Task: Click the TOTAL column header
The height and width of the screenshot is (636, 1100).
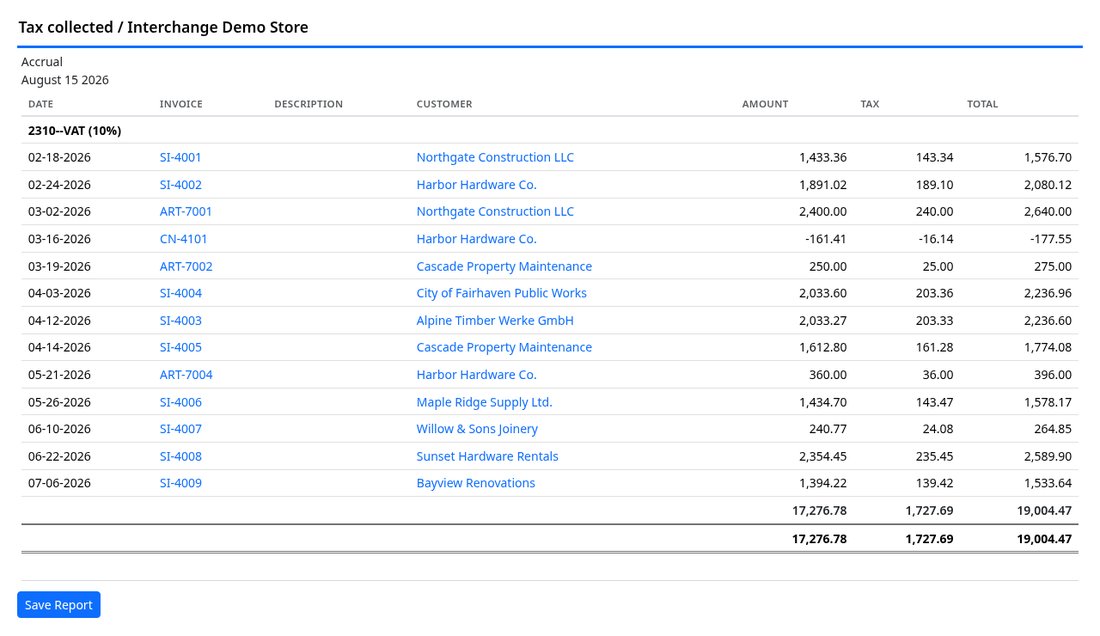Action: (982, 104)
